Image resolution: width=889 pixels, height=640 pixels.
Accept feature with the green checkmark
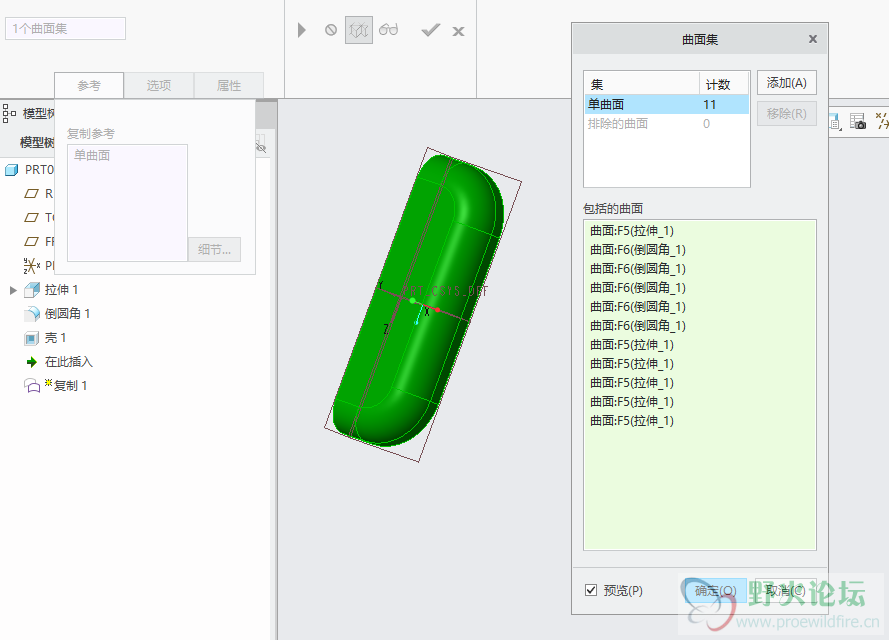[x=431, y=30]
